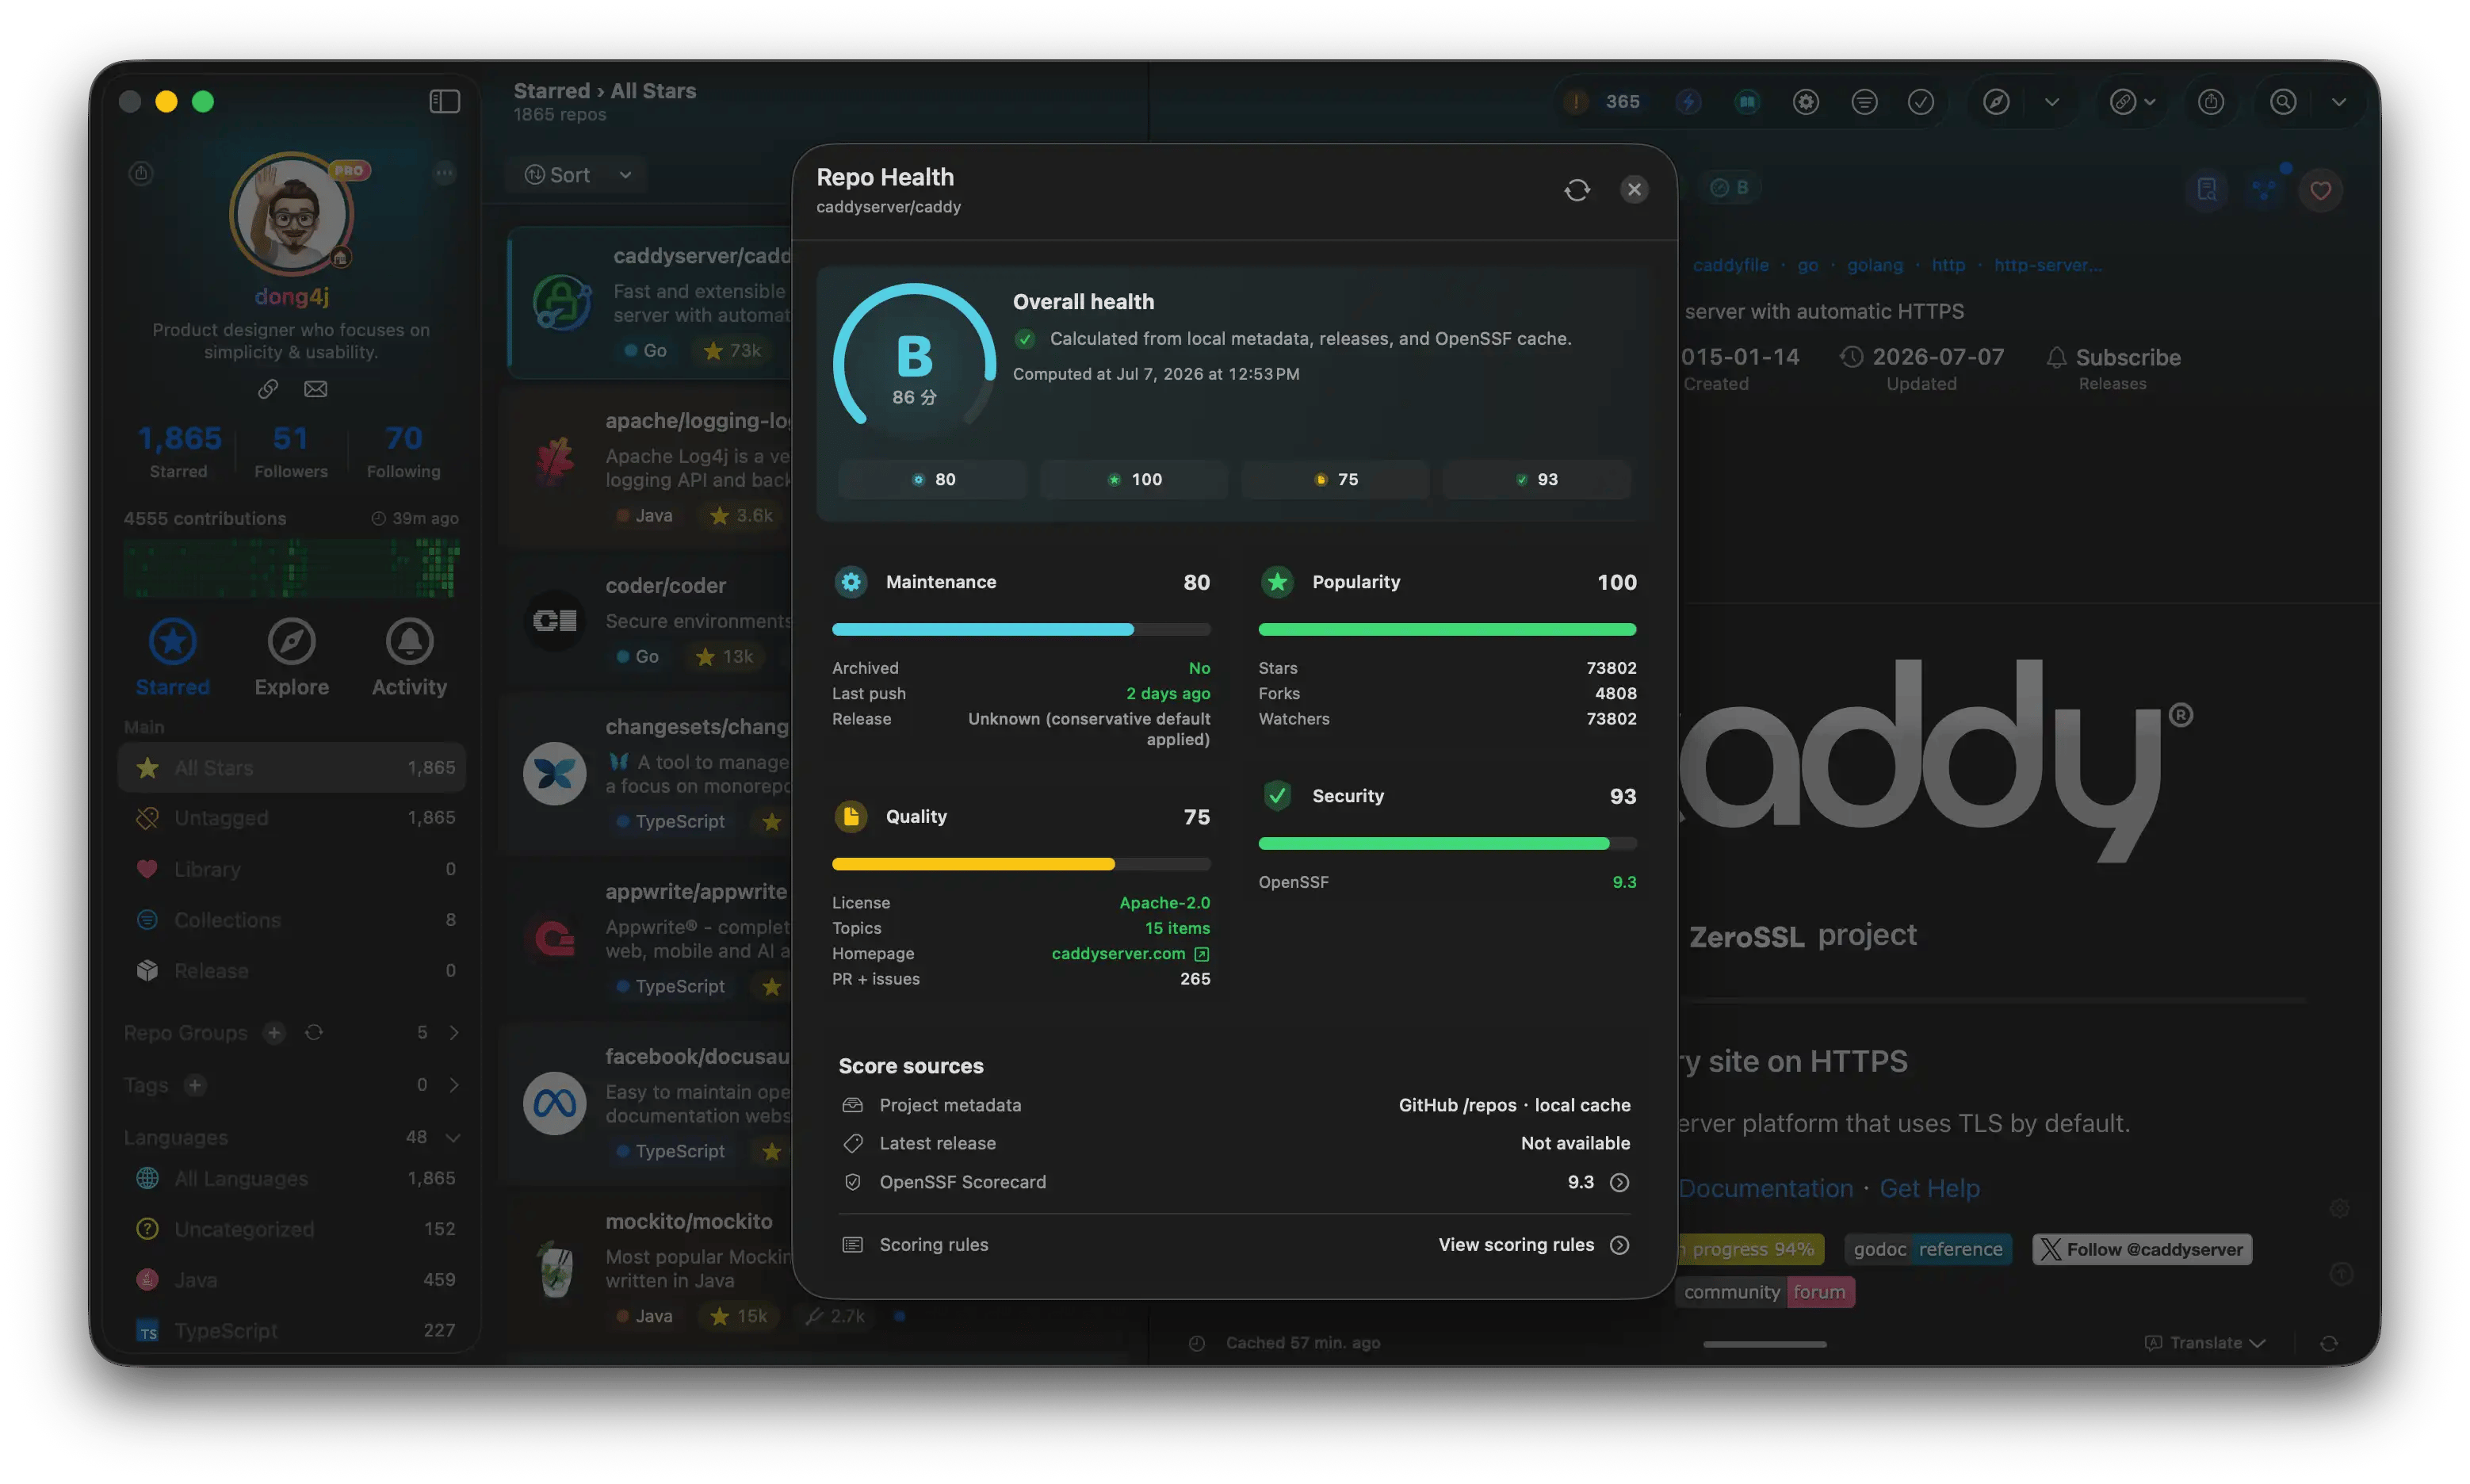Click the golang topic tag

tap(1874, 265)
